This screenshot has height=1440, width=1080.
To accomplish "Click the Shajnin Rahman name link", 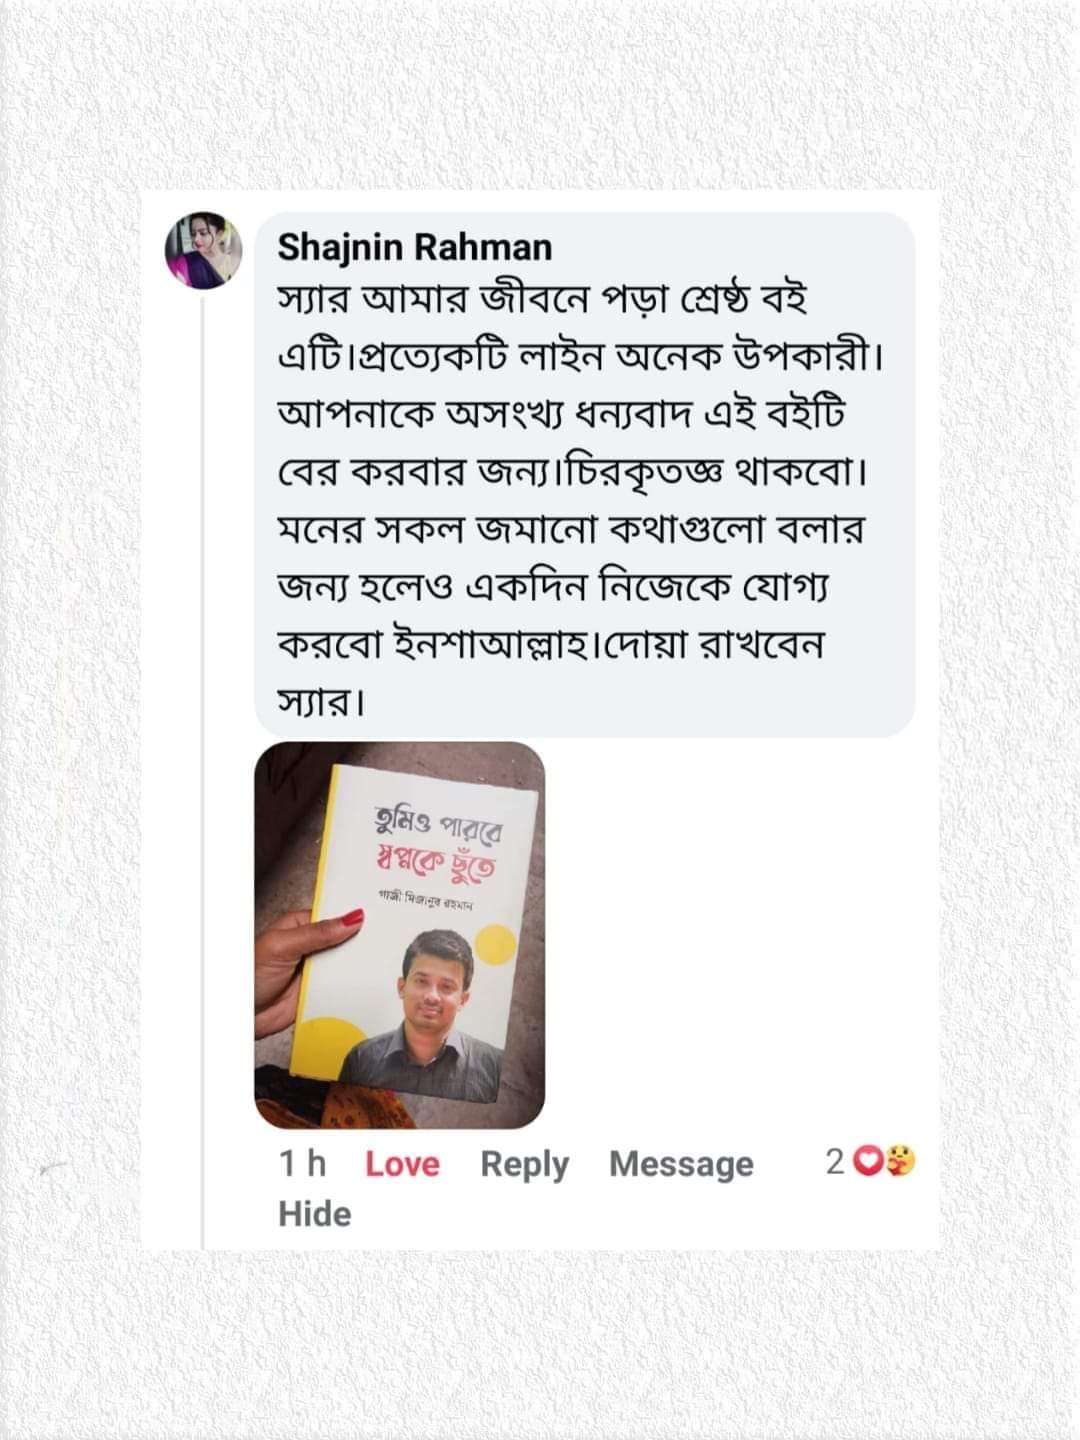I will [x=414, y=246].
